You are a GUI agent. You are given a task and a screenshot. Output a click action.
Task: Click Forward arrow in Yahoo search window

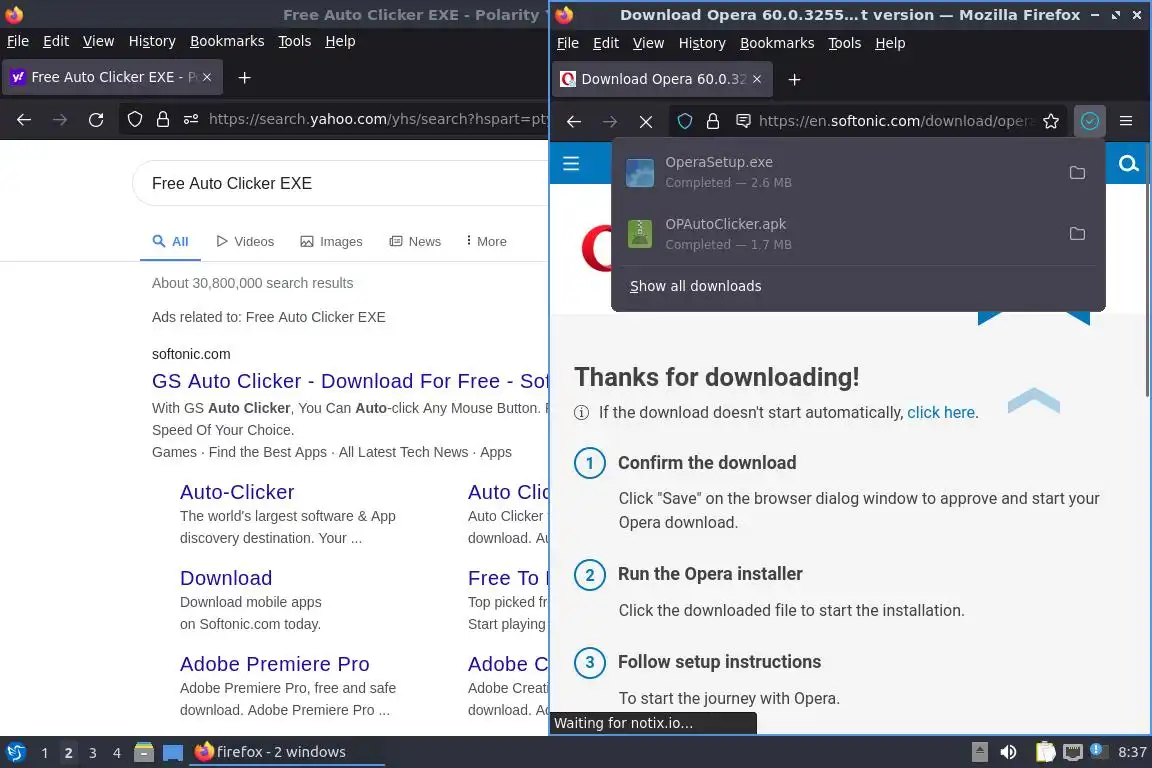(x=60, y=120)
